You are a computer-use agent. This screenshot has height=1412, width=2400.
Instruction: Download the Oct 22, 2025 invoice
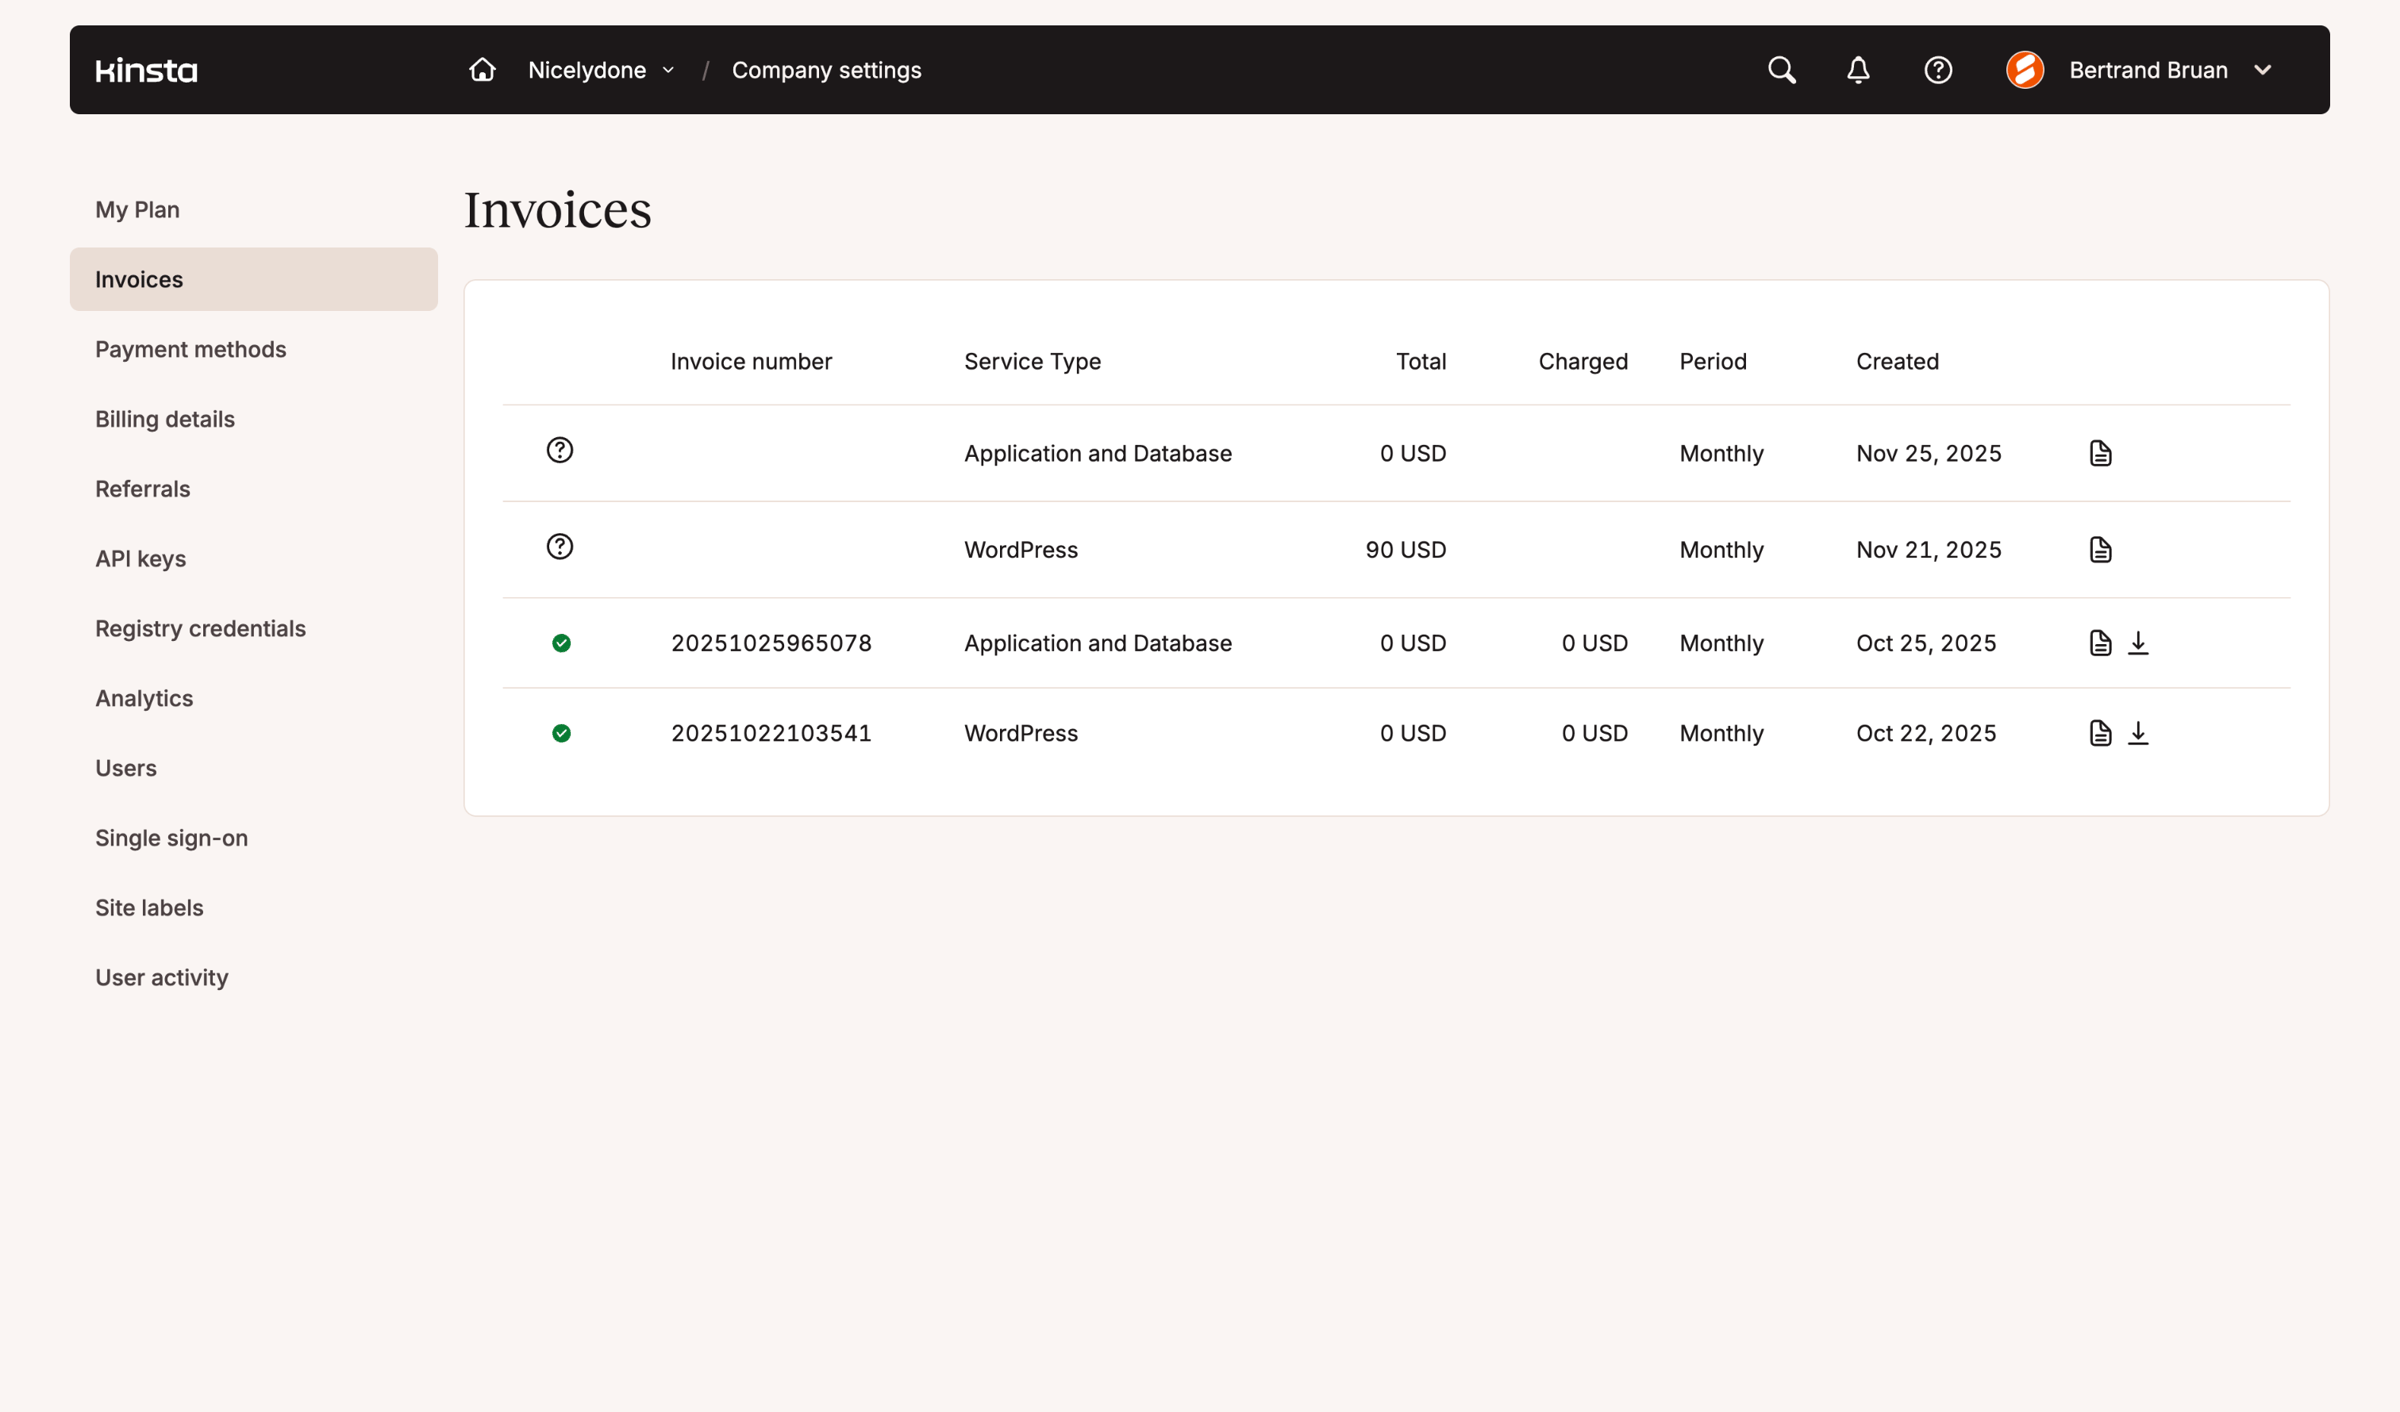point(2138,733)
